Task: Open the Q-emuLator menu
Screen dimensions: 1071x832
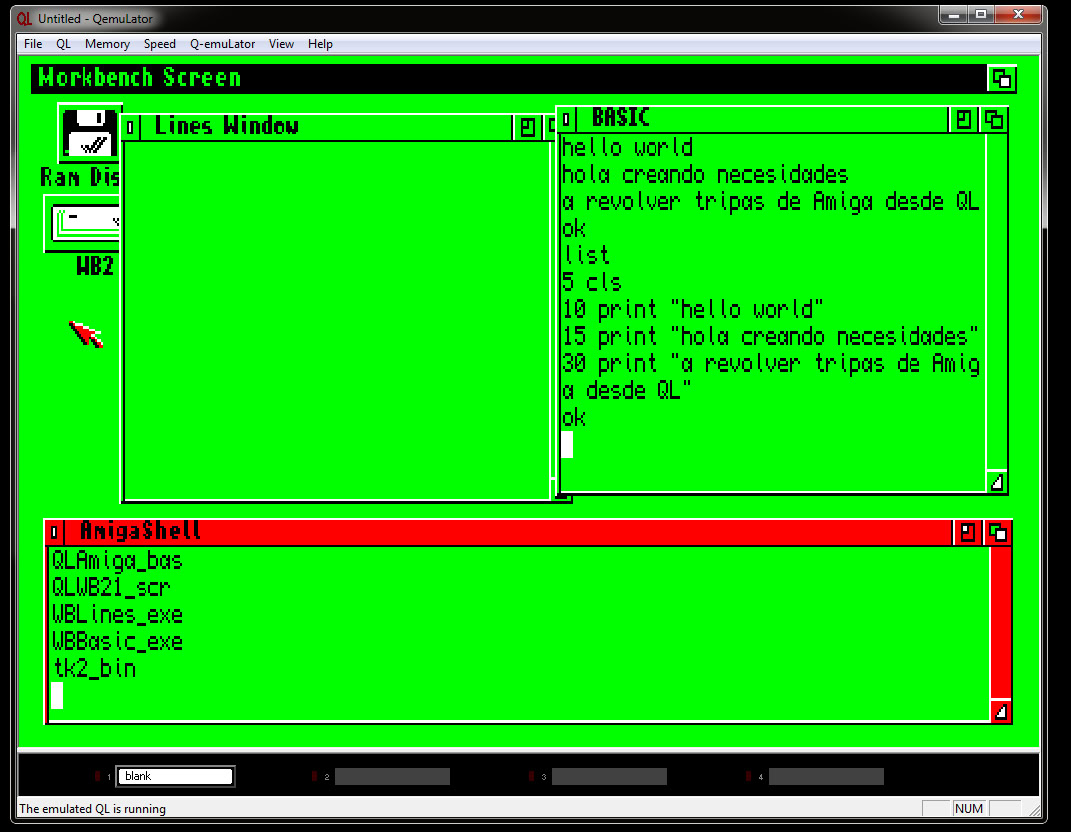Action: coord(223,44)
